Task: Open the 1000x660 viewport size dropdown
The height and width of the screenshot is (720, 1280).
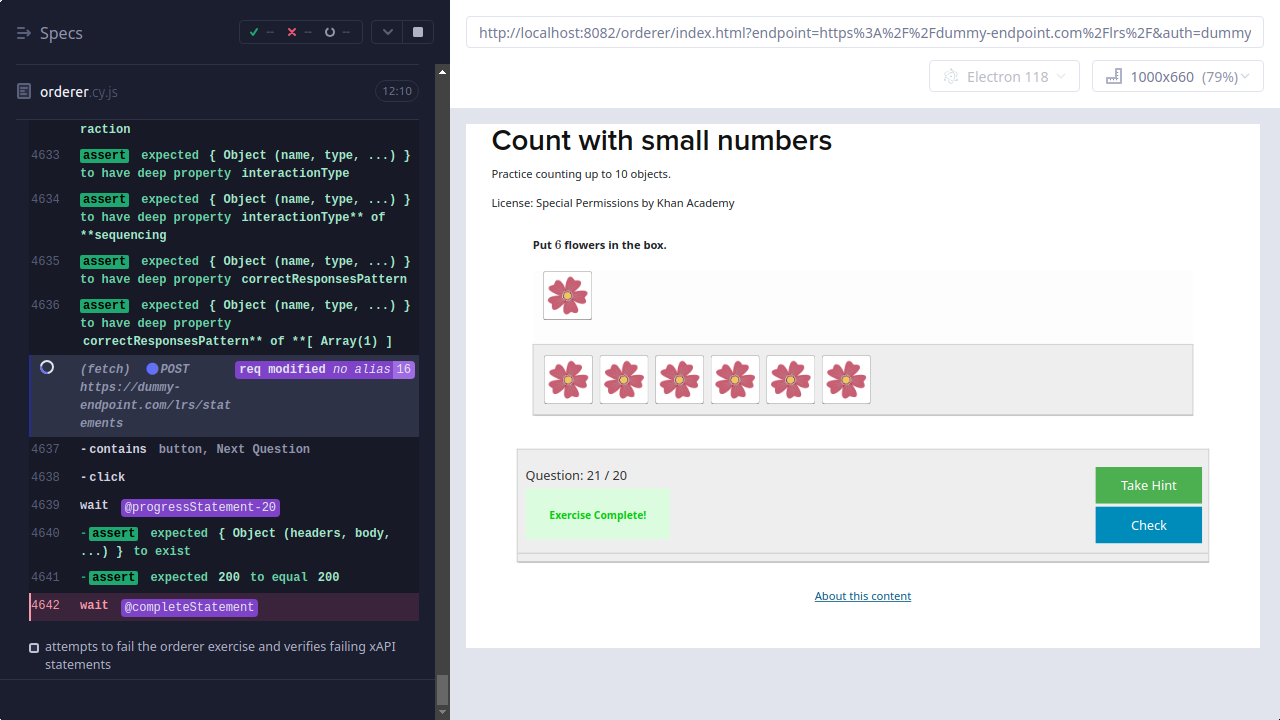Action: [x=1177, y=77]
